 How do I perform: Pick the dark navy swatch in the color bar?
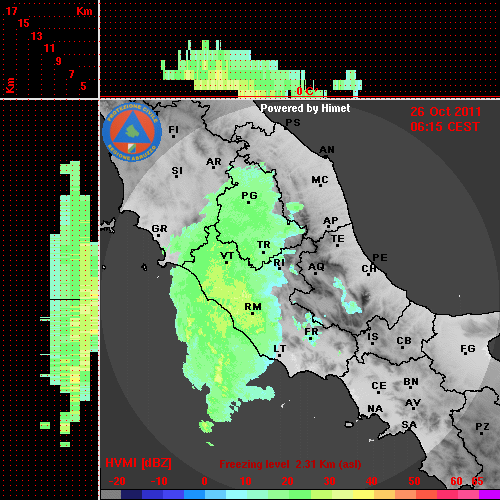pos(131,495)
